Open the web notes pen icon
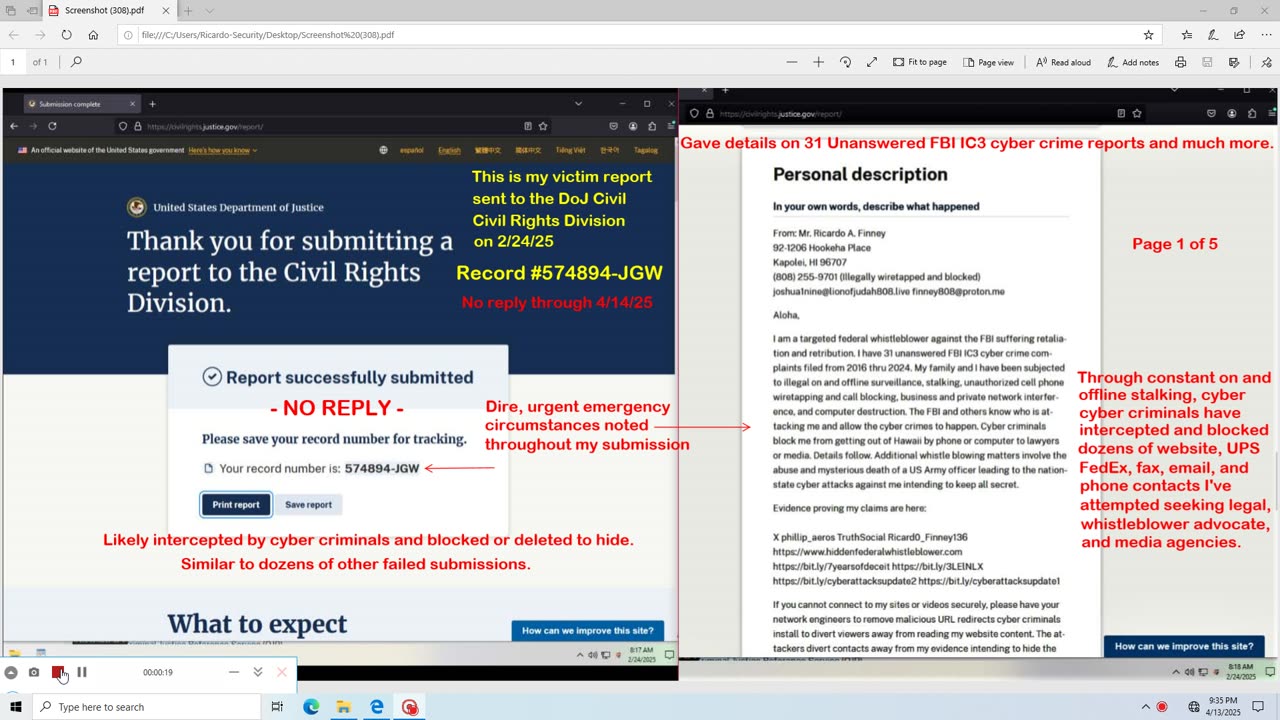 (x=1212, y=34)
